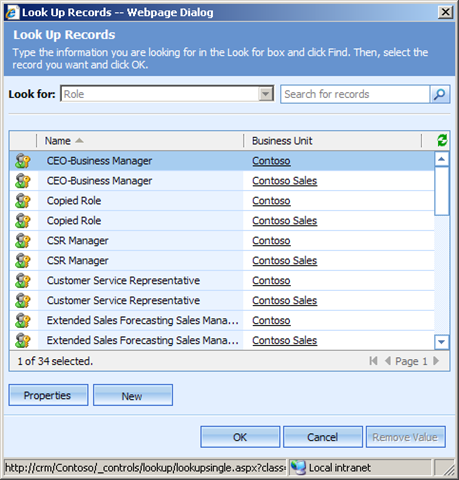459x480 pixels.
Task: Select CSR Manager name in Contoso row
Action: tap(77, 241)
